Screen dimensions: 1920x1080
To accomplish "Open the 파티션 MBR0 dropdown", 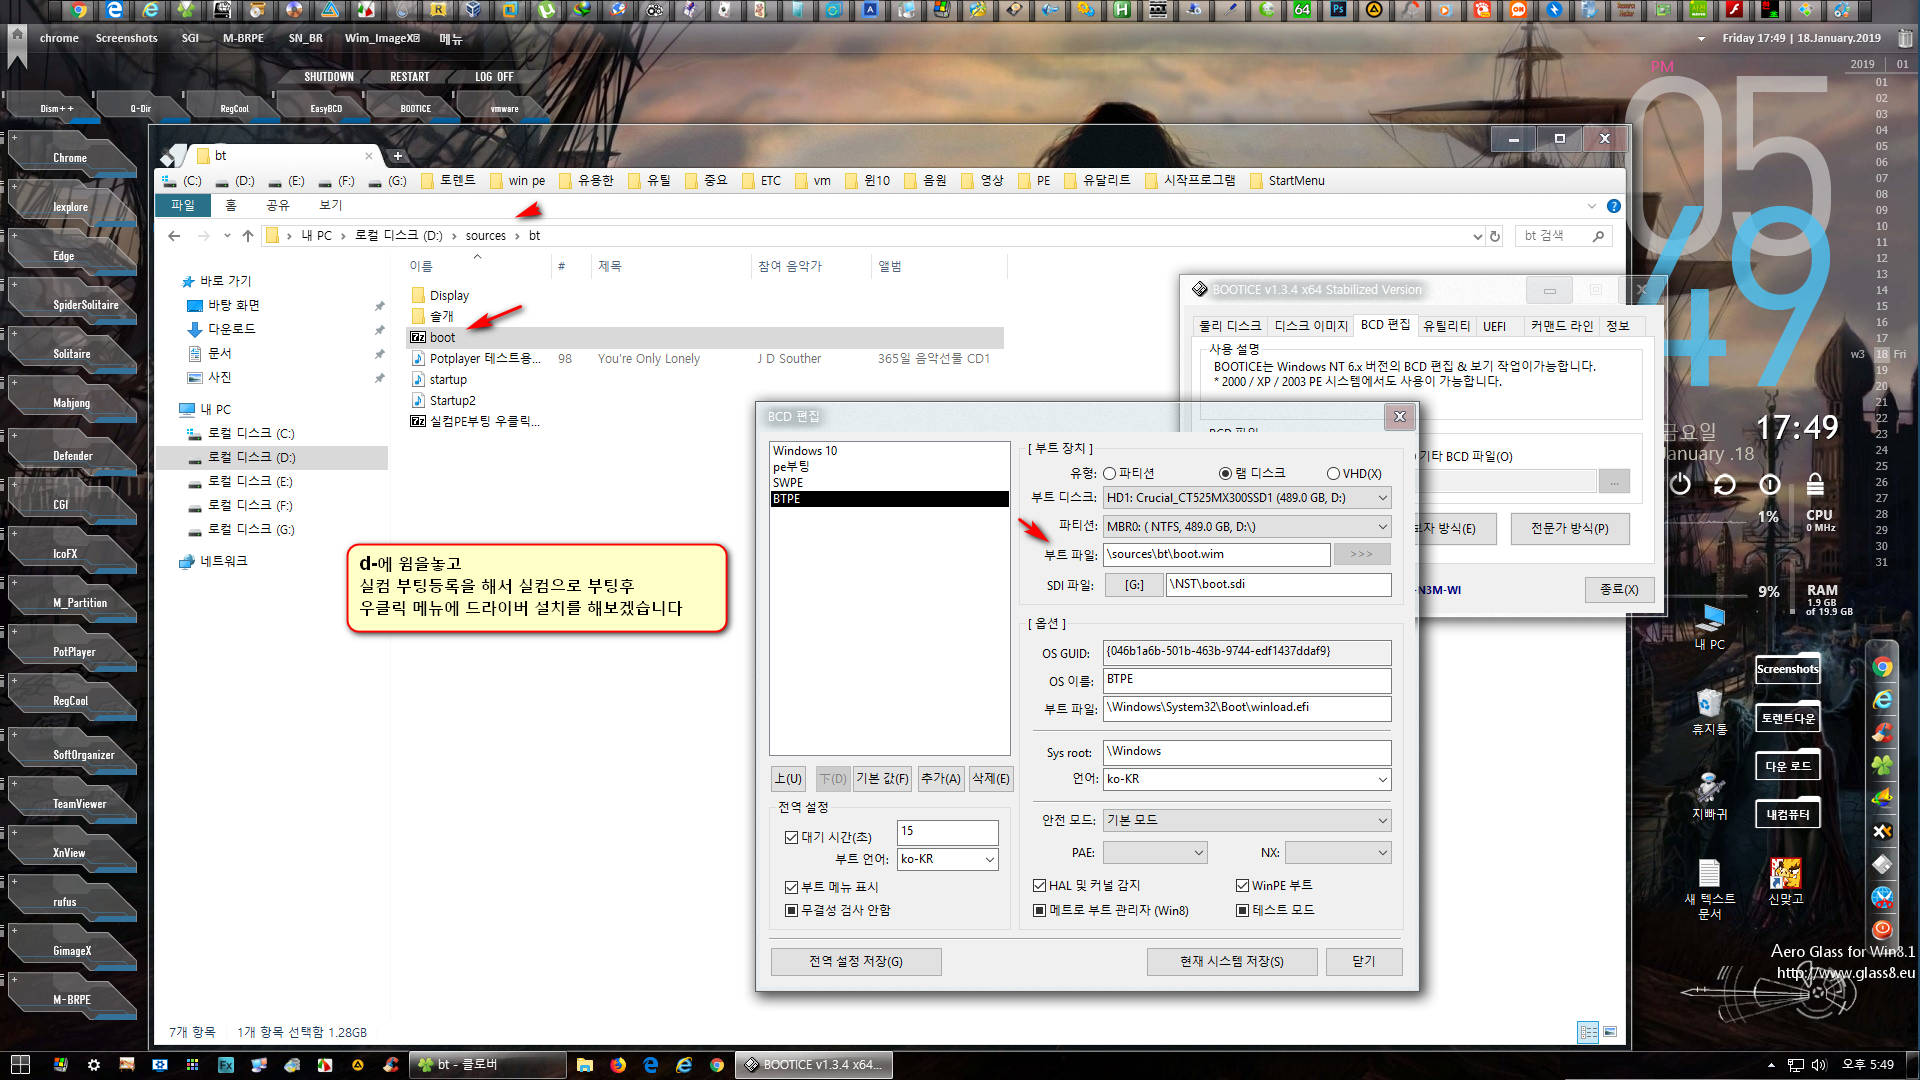I will (x=1246, y=527).
